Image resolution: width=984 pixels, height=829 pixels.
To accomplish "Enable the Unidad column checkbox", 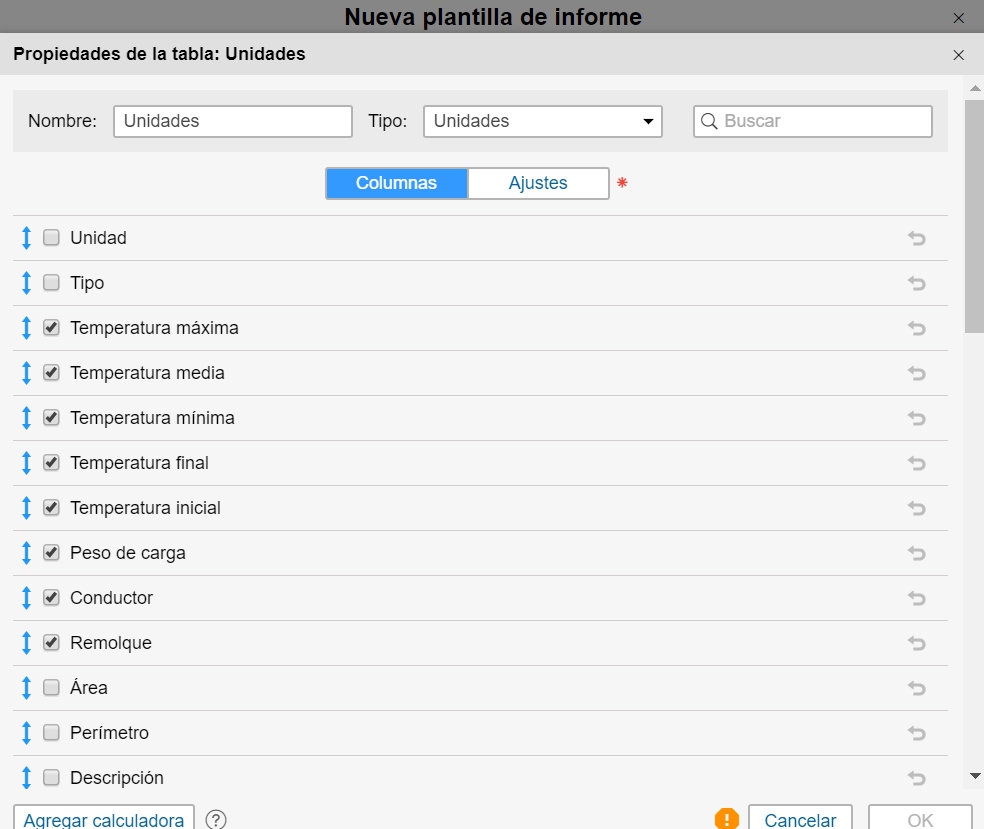I will (x=50, y=238).
